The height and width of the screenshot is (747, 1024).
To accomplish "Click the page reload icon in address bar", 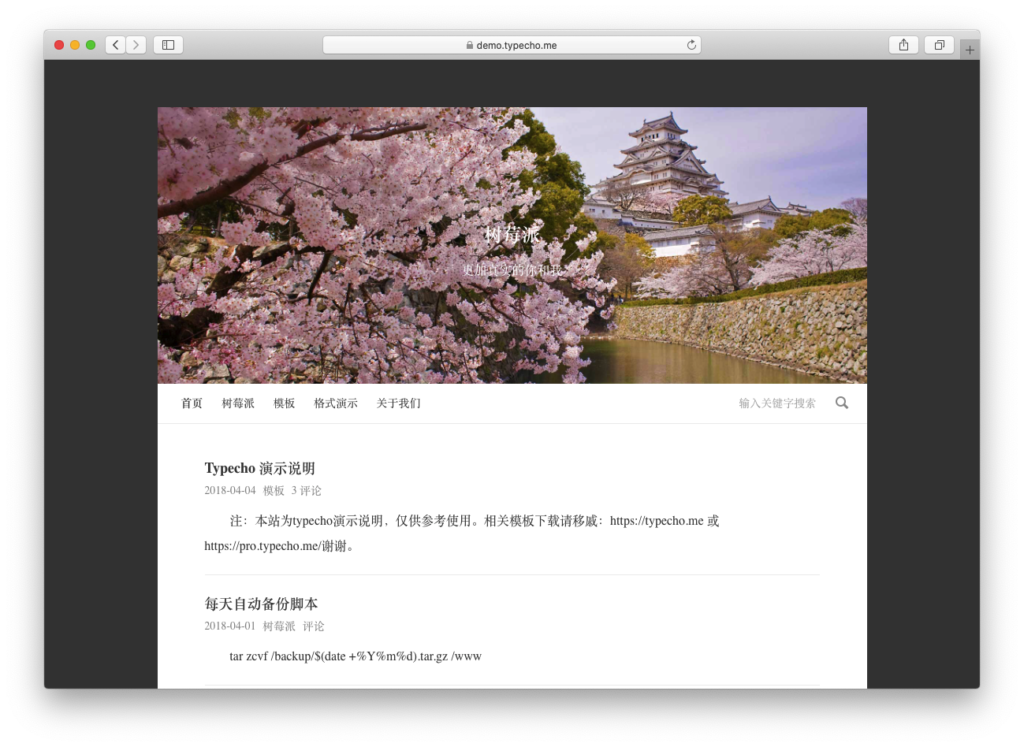I will (x=690, y=44).
